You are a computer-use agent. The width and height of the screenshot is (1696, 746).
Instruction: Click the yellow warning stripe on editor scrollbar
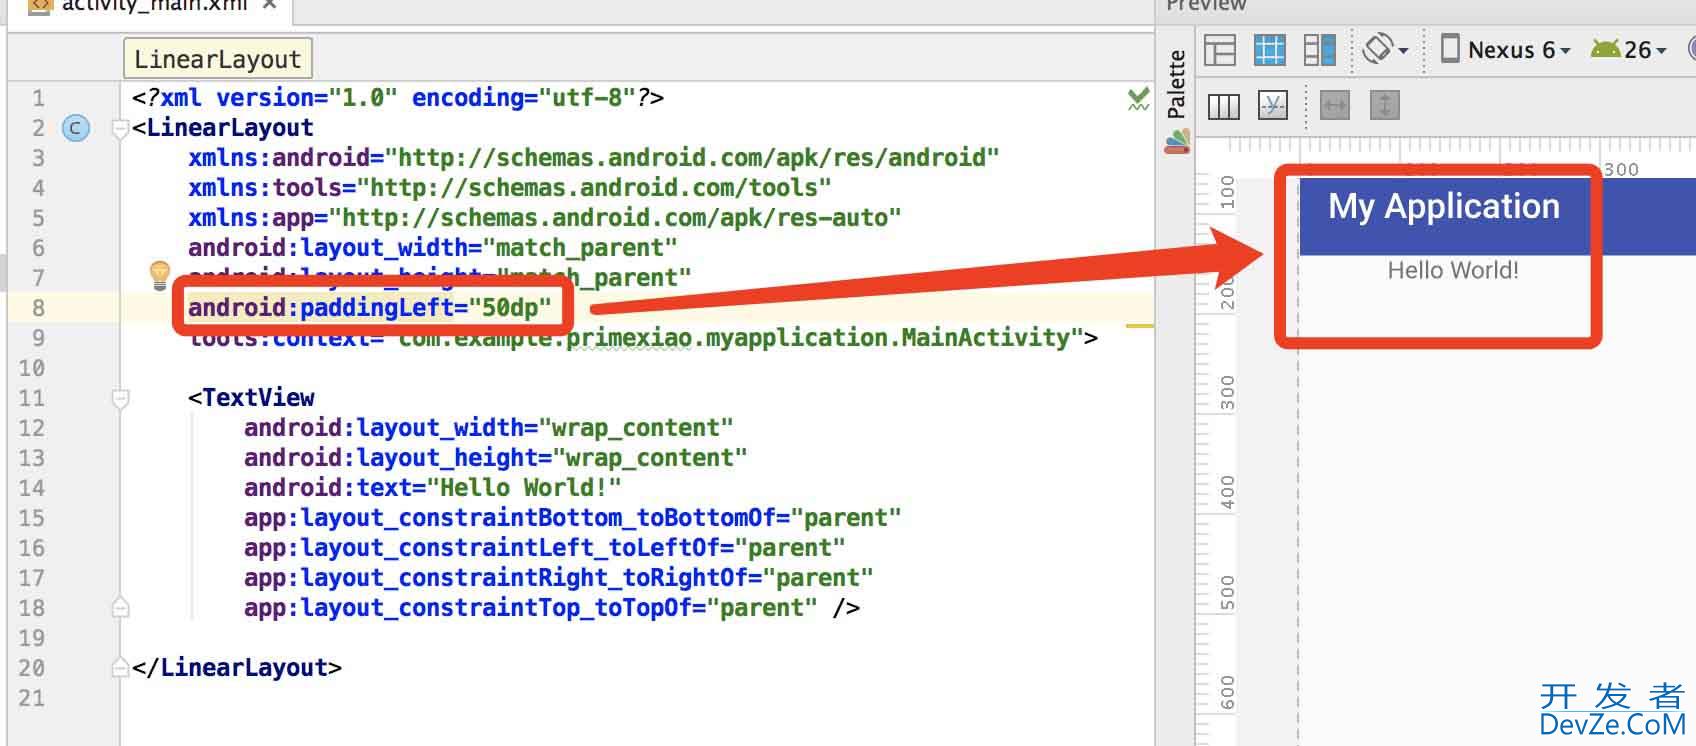coord(1139,326)
